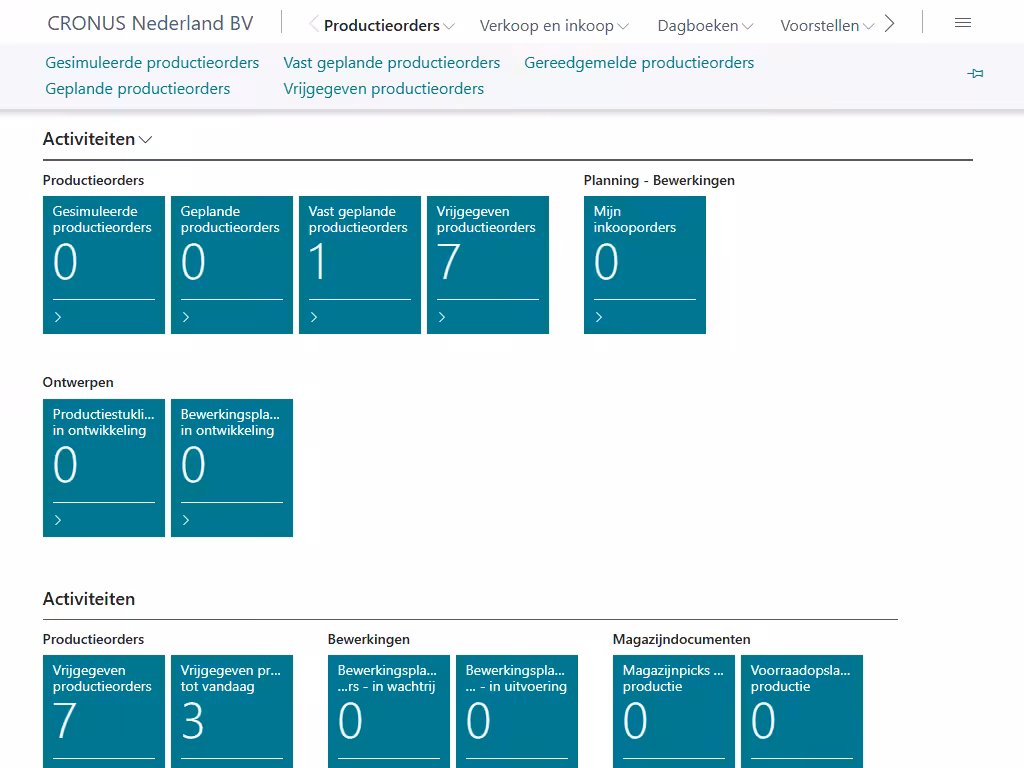Click arrow on Mijn inkooporders tile
The image size is (1024, 768).
coord(600,317)
